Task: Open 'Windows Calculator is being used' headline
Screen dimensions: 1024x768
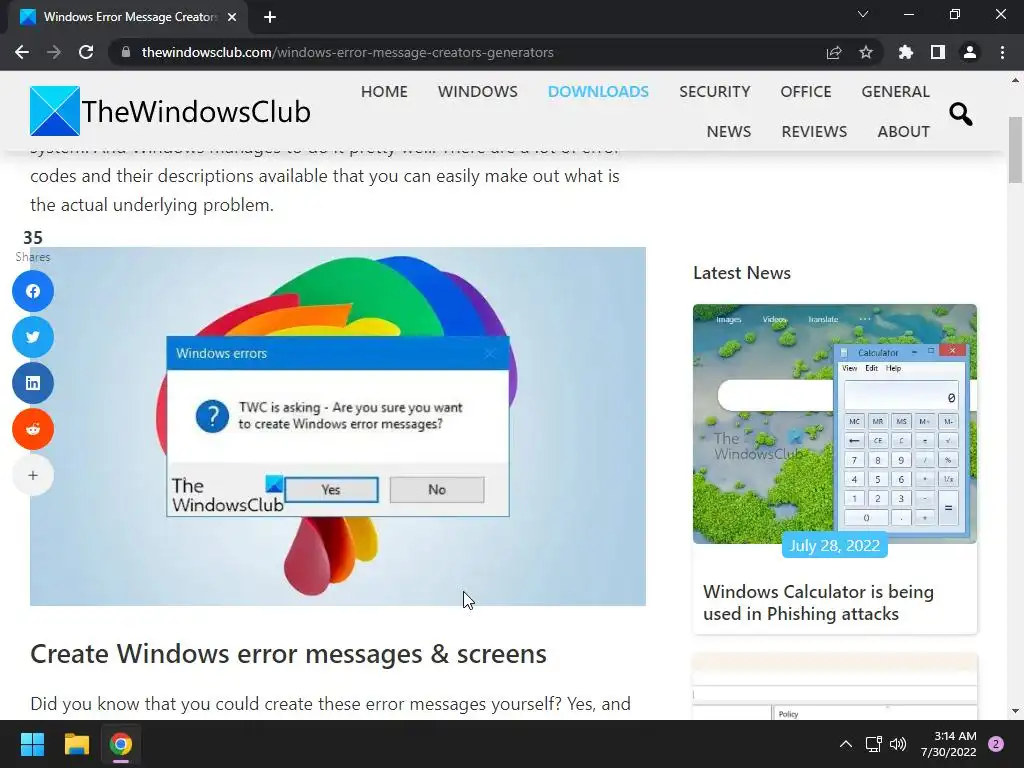Action: [x=818, y=603]
